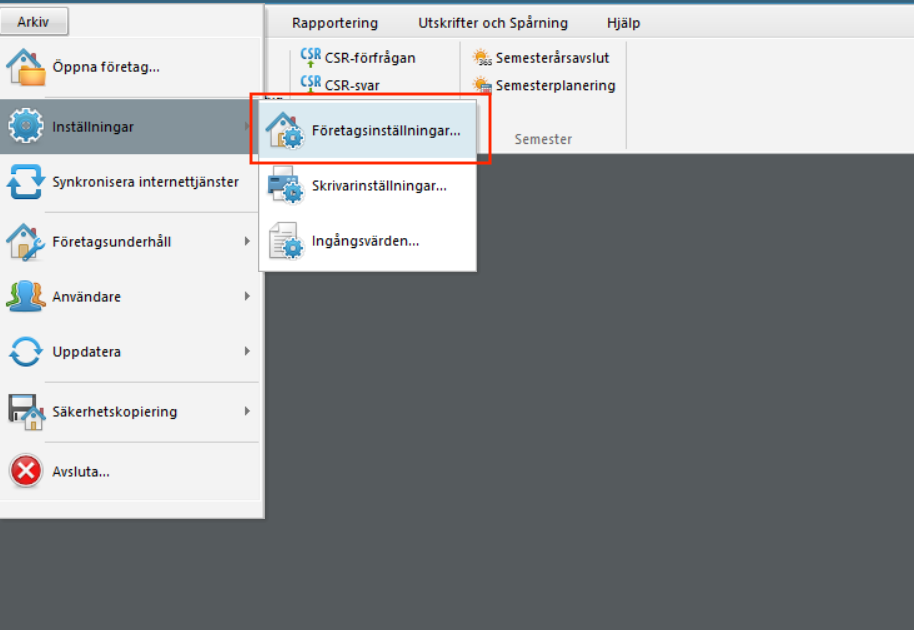This screenshot has width=914, height=630.
Task: Click the Arkiv button
Action: click(x=34, y=21)
